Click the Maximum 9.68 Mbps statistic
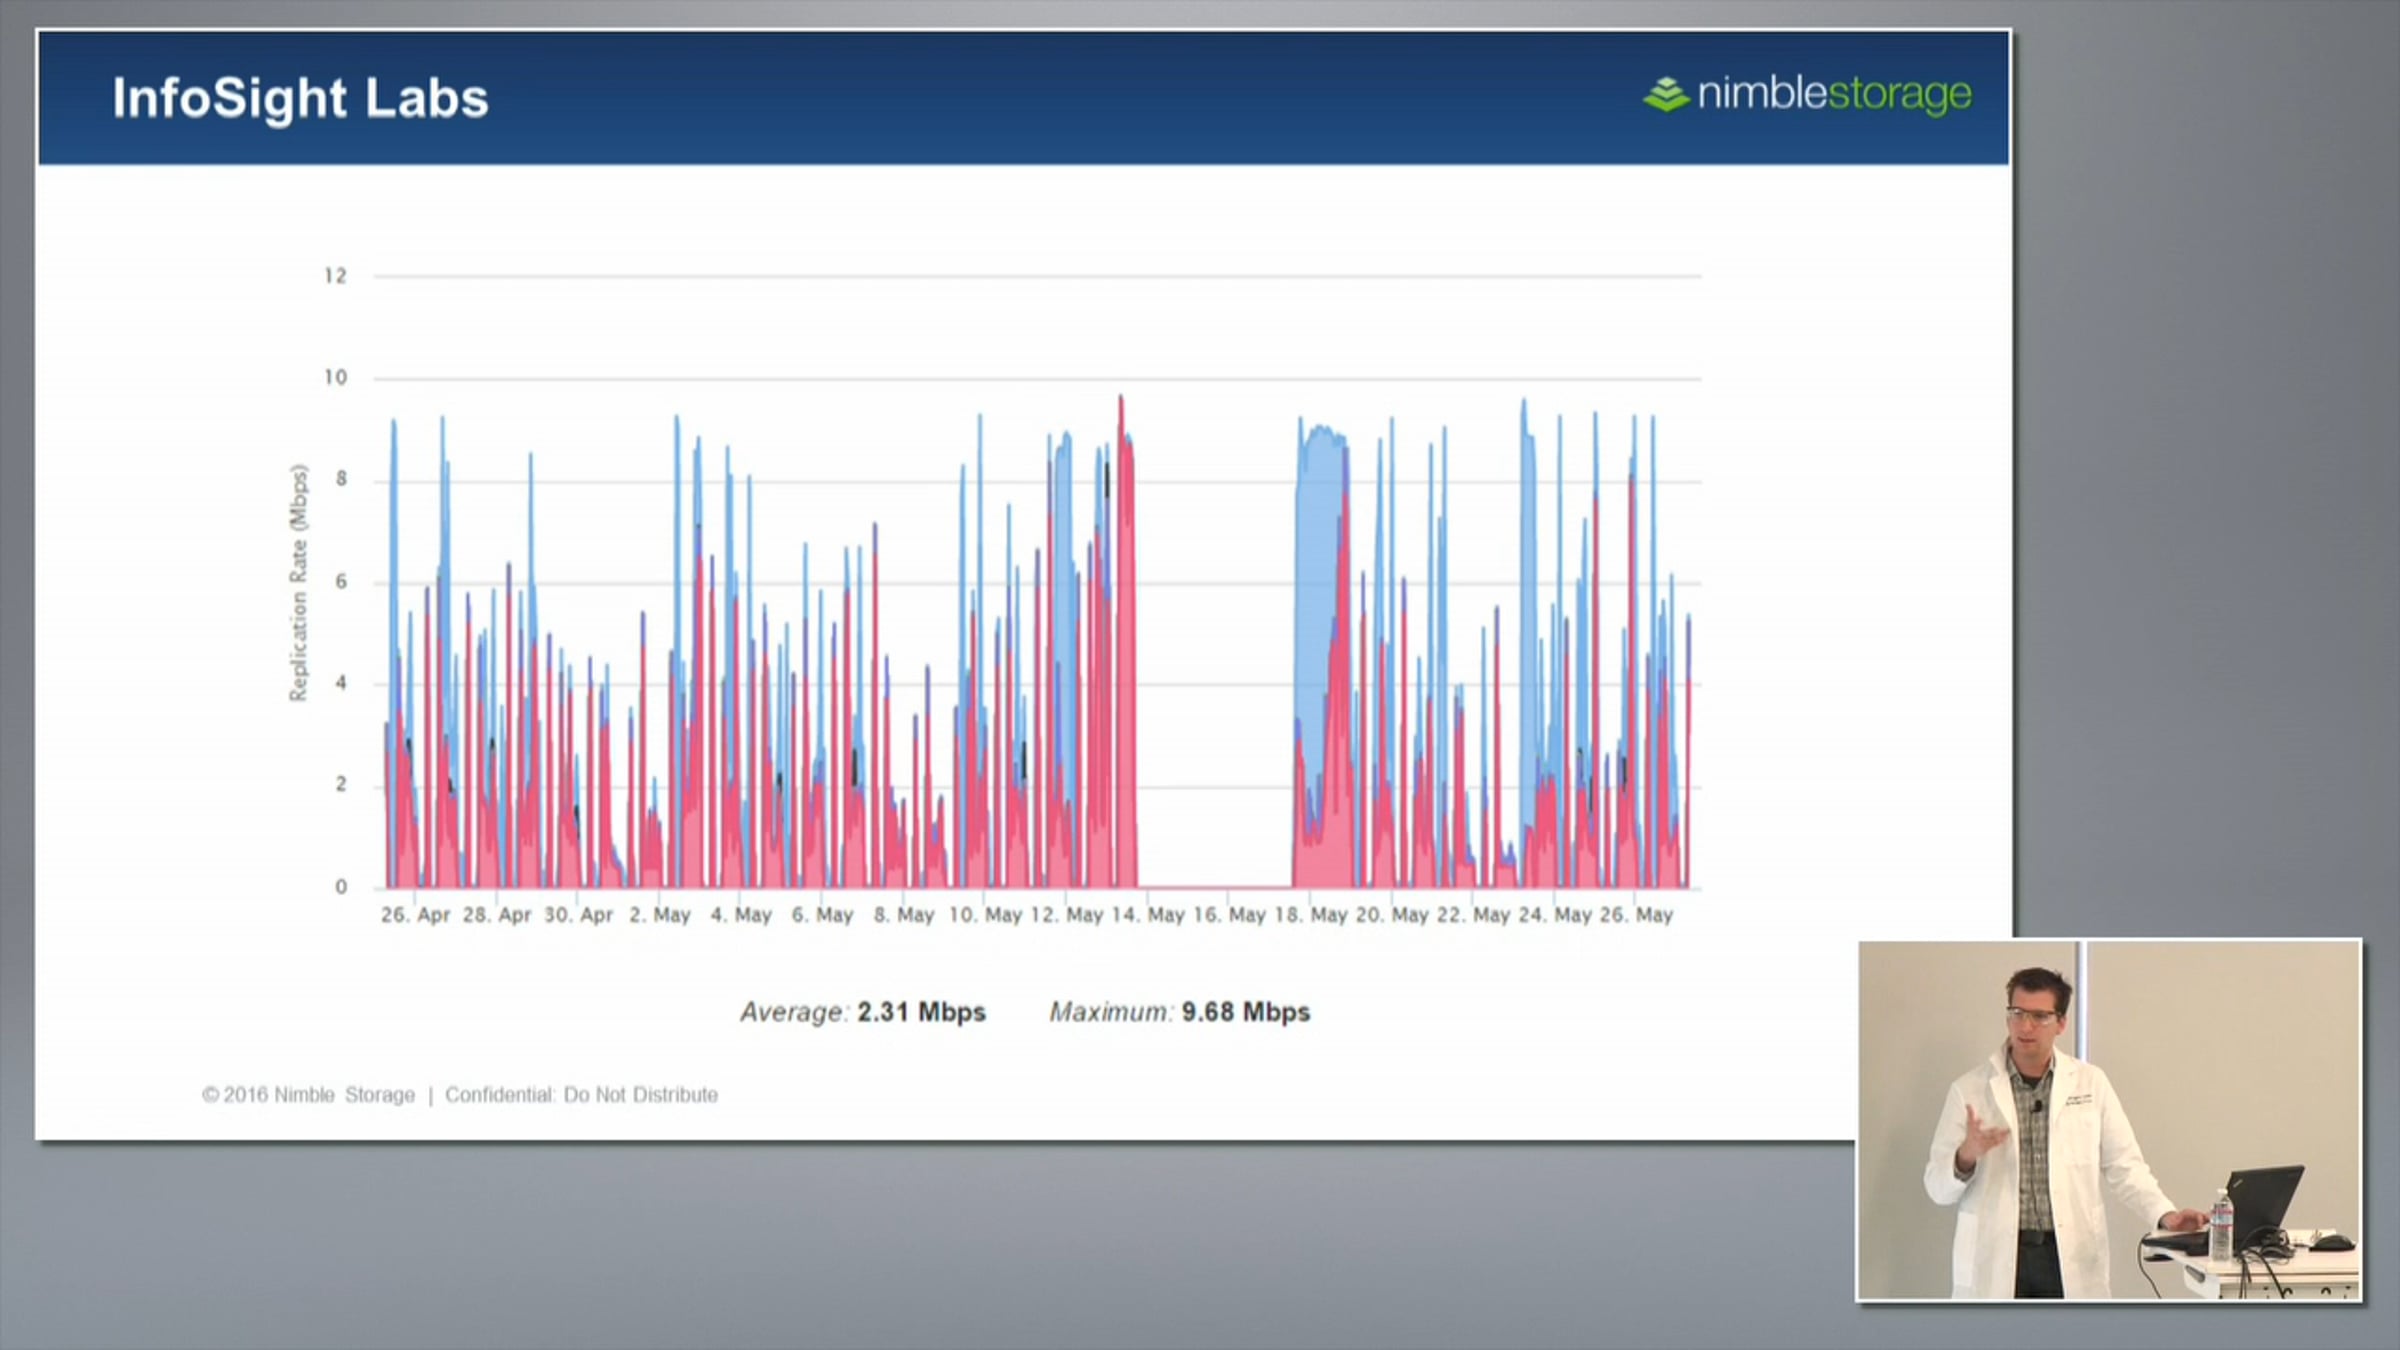The image size is (2400, 1350). (x=1179, y=1012)
